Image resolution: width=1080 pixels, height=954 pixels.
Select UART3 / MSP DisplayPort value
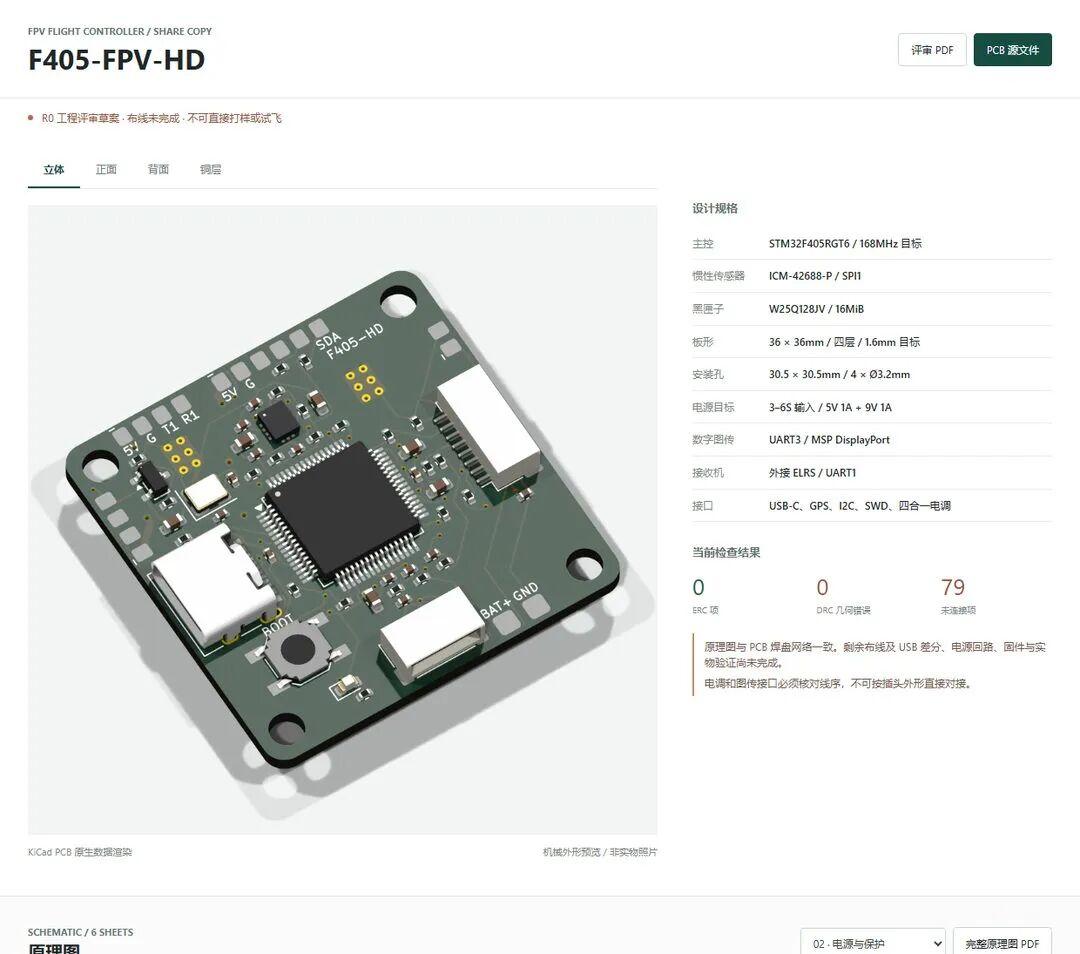coord(829,439)
